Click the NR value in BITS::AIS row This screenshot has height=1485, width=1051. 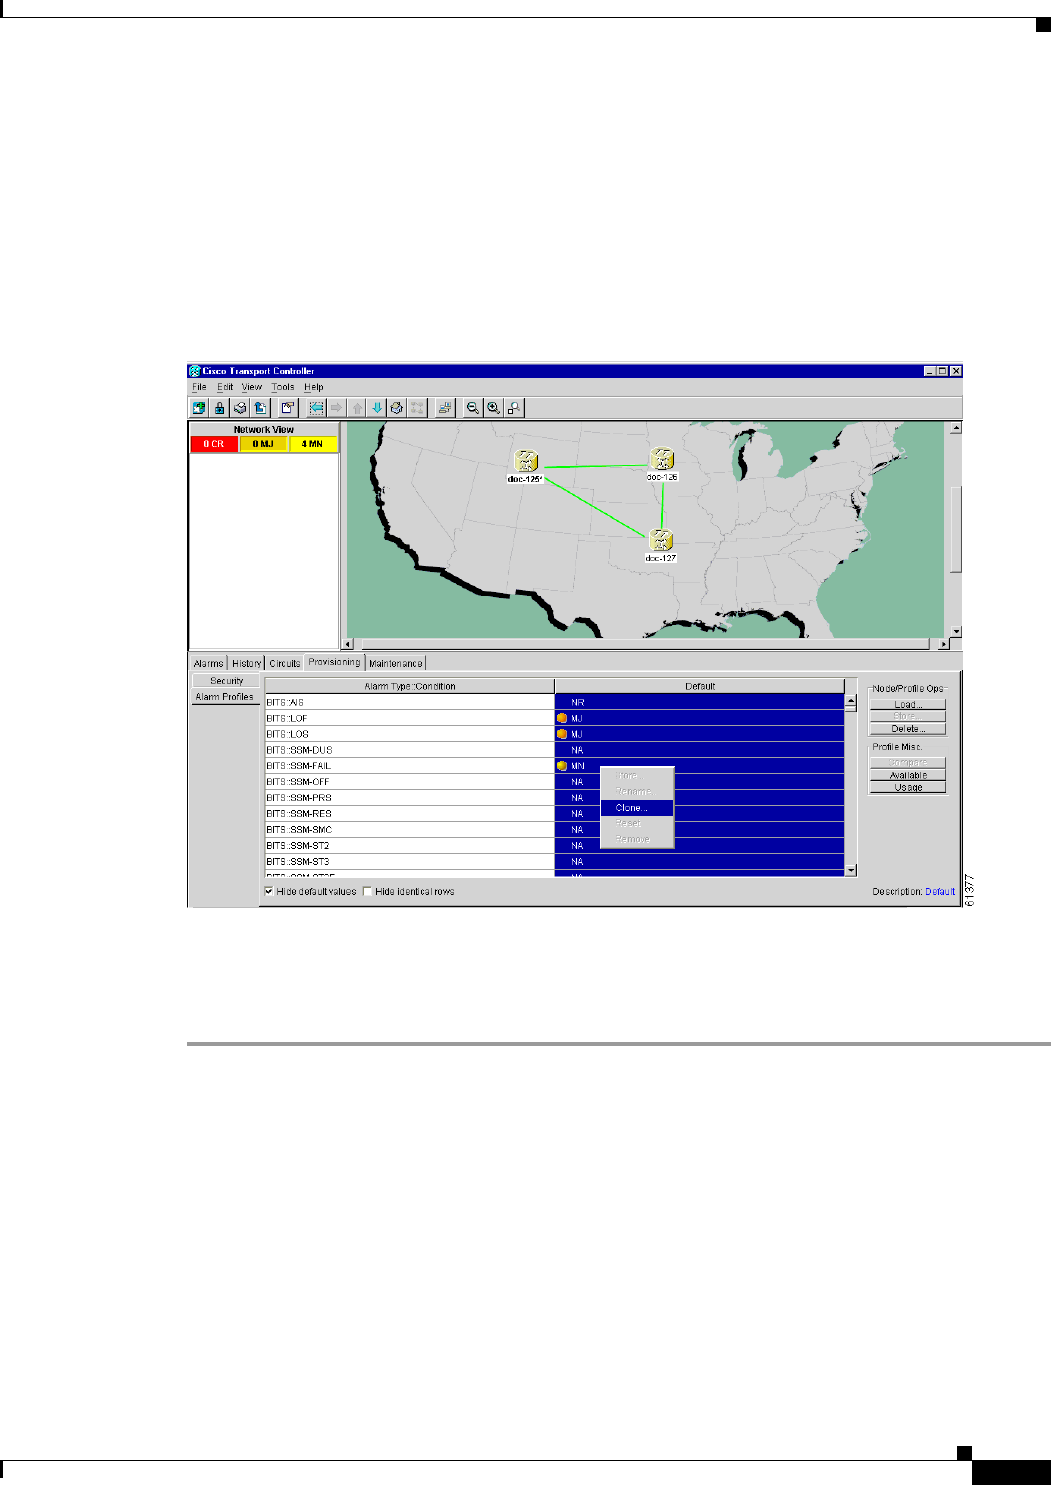[577, 702]
